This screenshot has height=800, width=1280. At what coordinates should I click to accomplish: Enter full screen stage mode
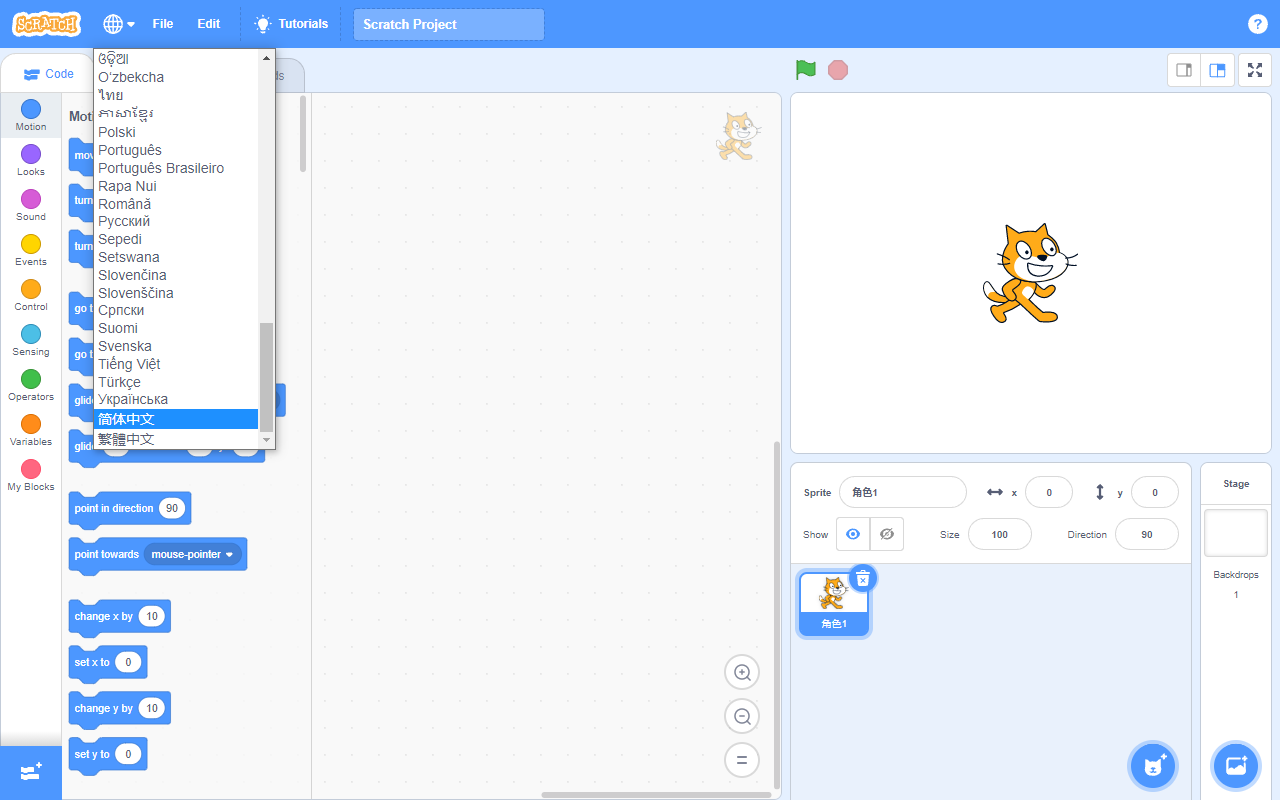click(x=1255, y=70)
